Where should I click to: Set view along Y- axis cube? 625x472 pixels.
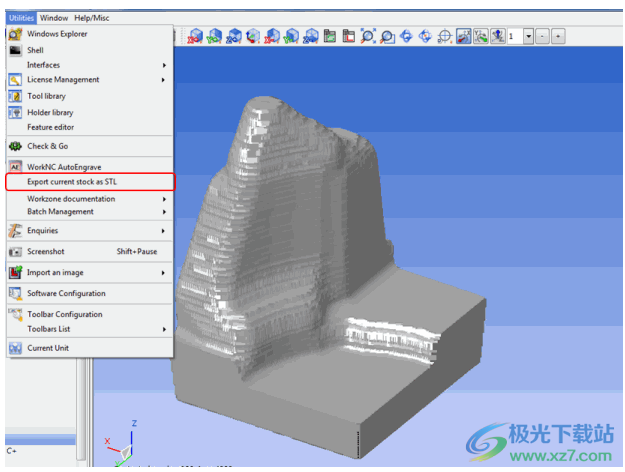pos(291,36)
